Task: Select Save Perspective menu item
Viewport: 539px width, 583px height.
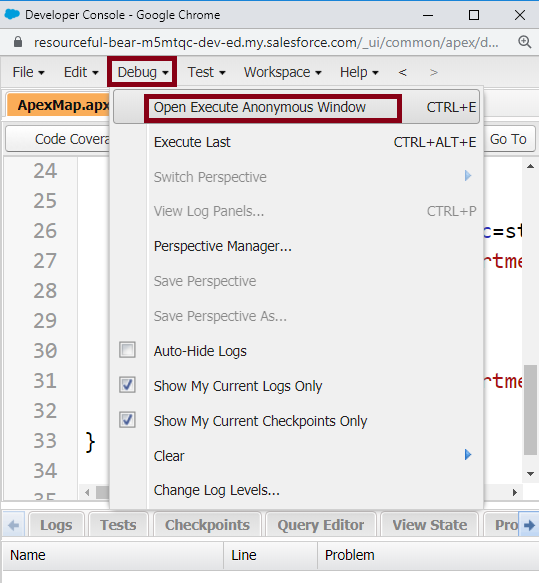Action: 296,281
